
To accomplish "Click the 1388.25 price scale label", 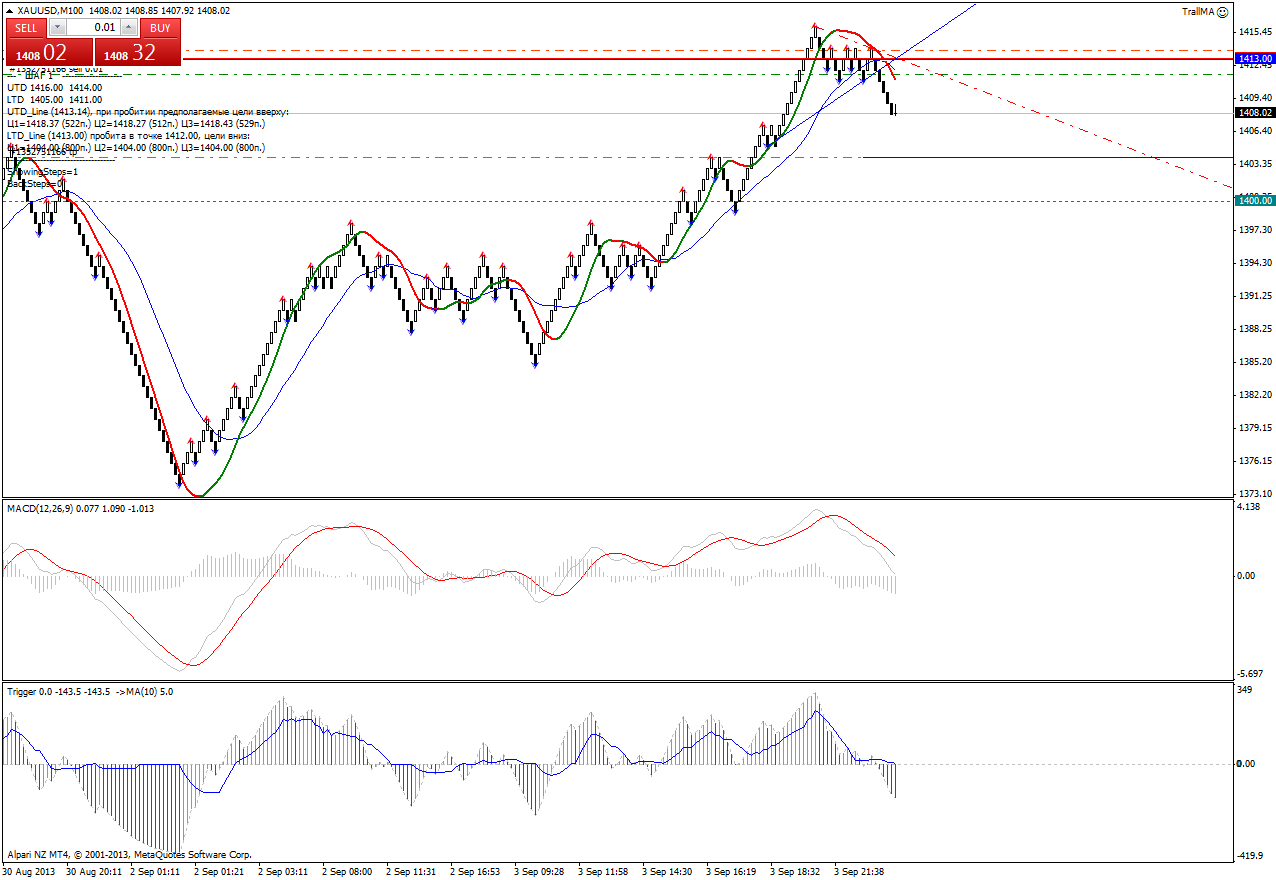I will pos(1254,329).
